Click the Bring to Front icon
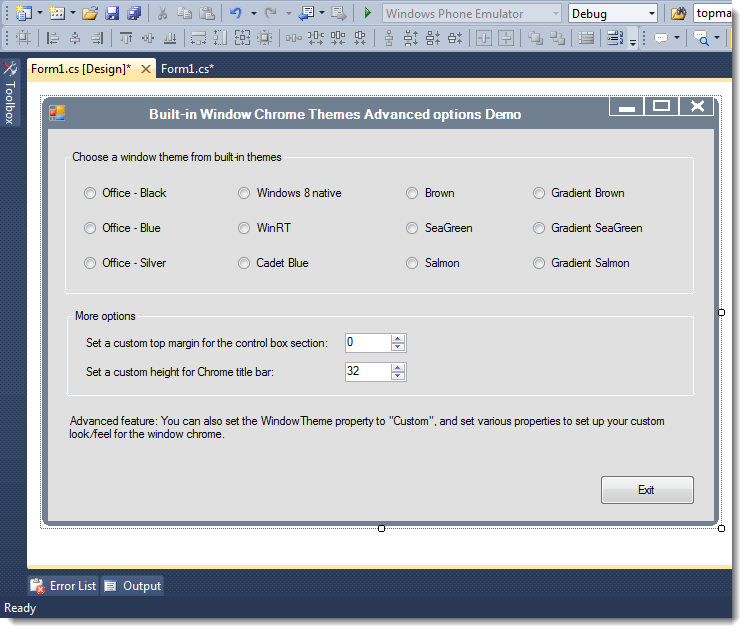 535,37
